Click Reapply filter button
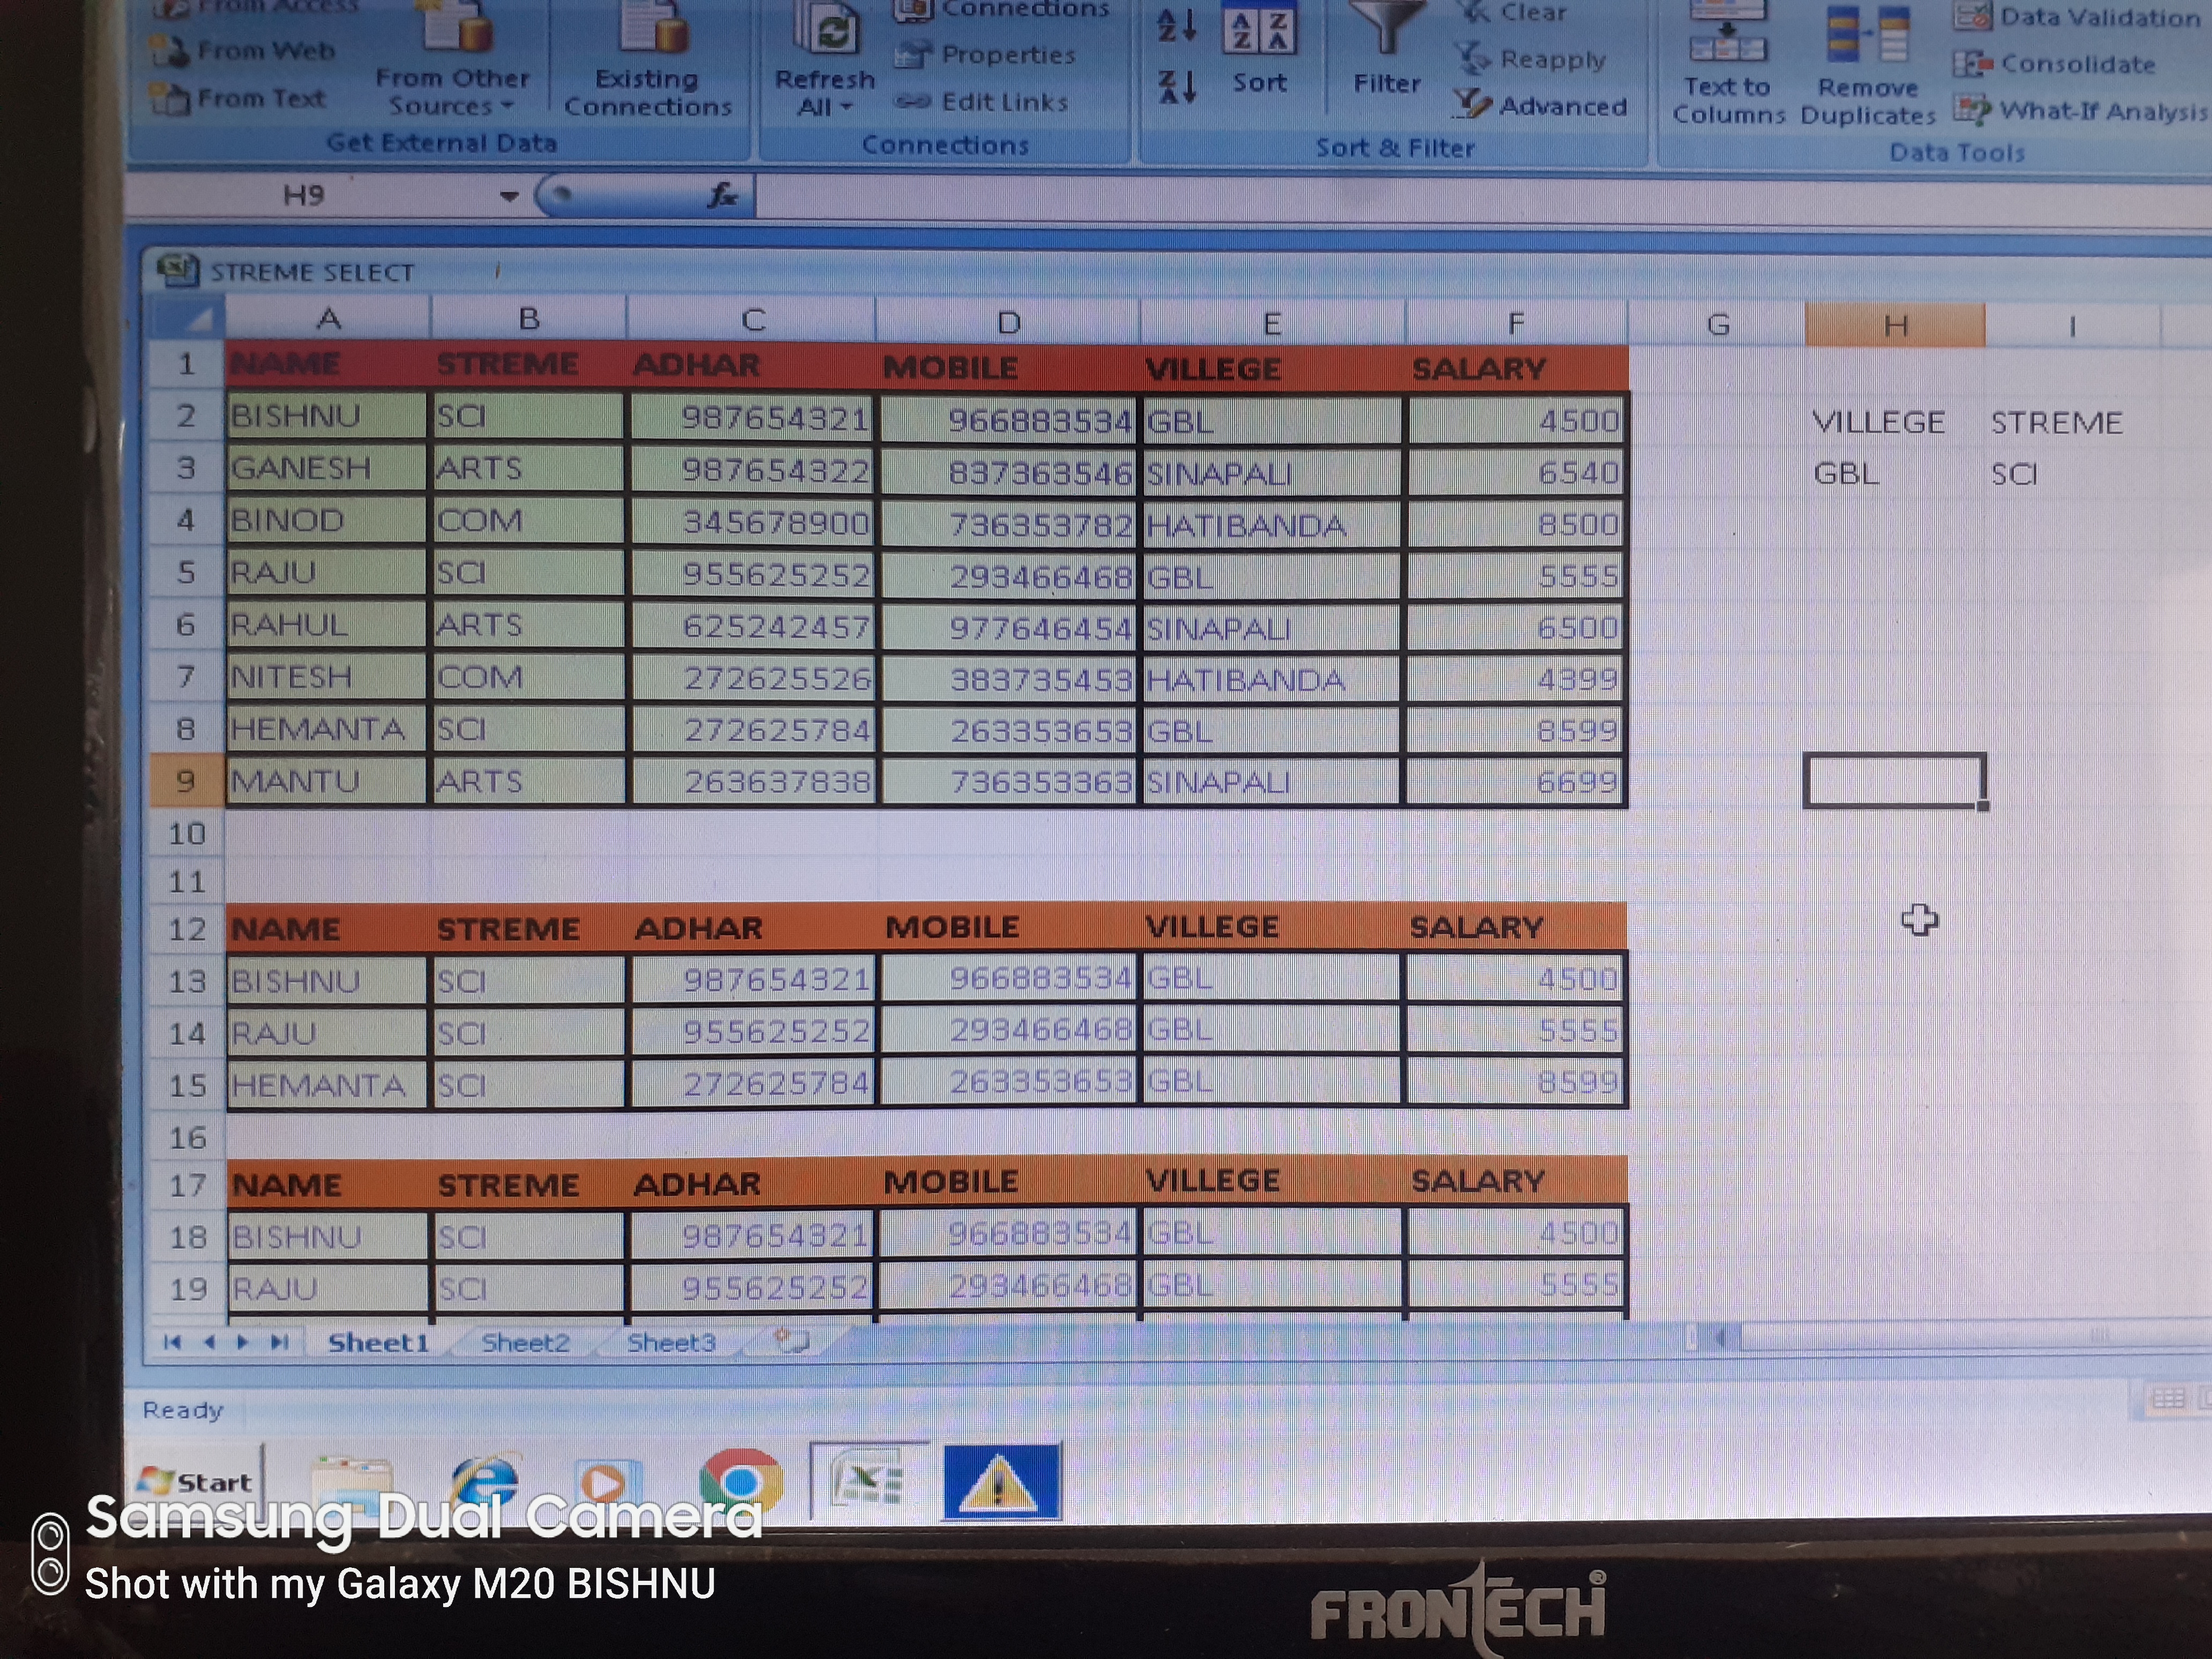This screenshot has width=2212, height=1659. [1531, 60]
